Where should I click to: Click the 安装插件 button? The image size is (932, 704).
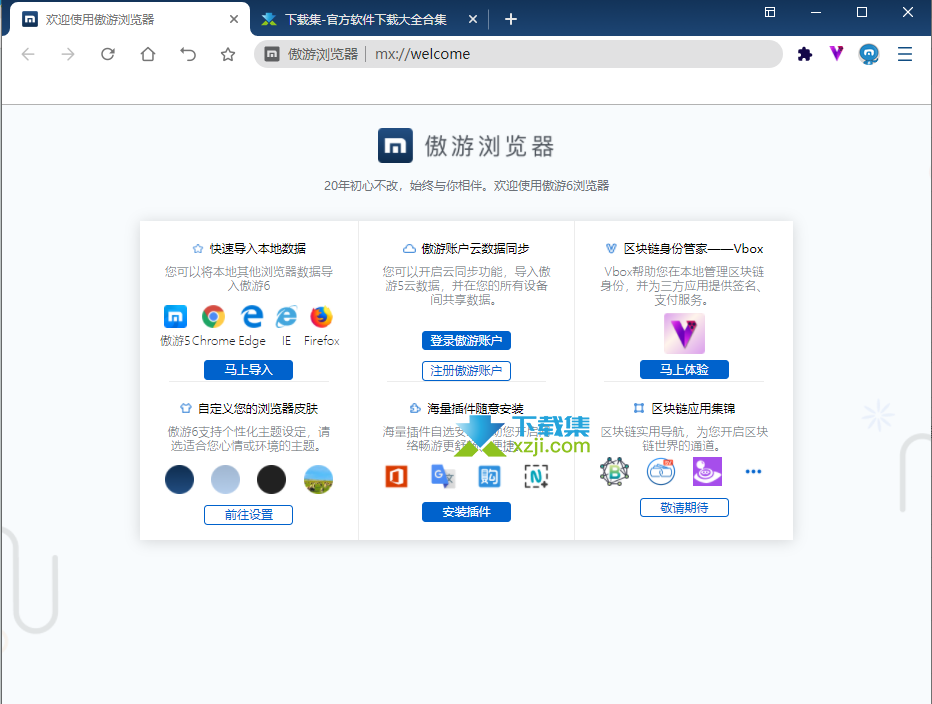click(x=467, y=512)
